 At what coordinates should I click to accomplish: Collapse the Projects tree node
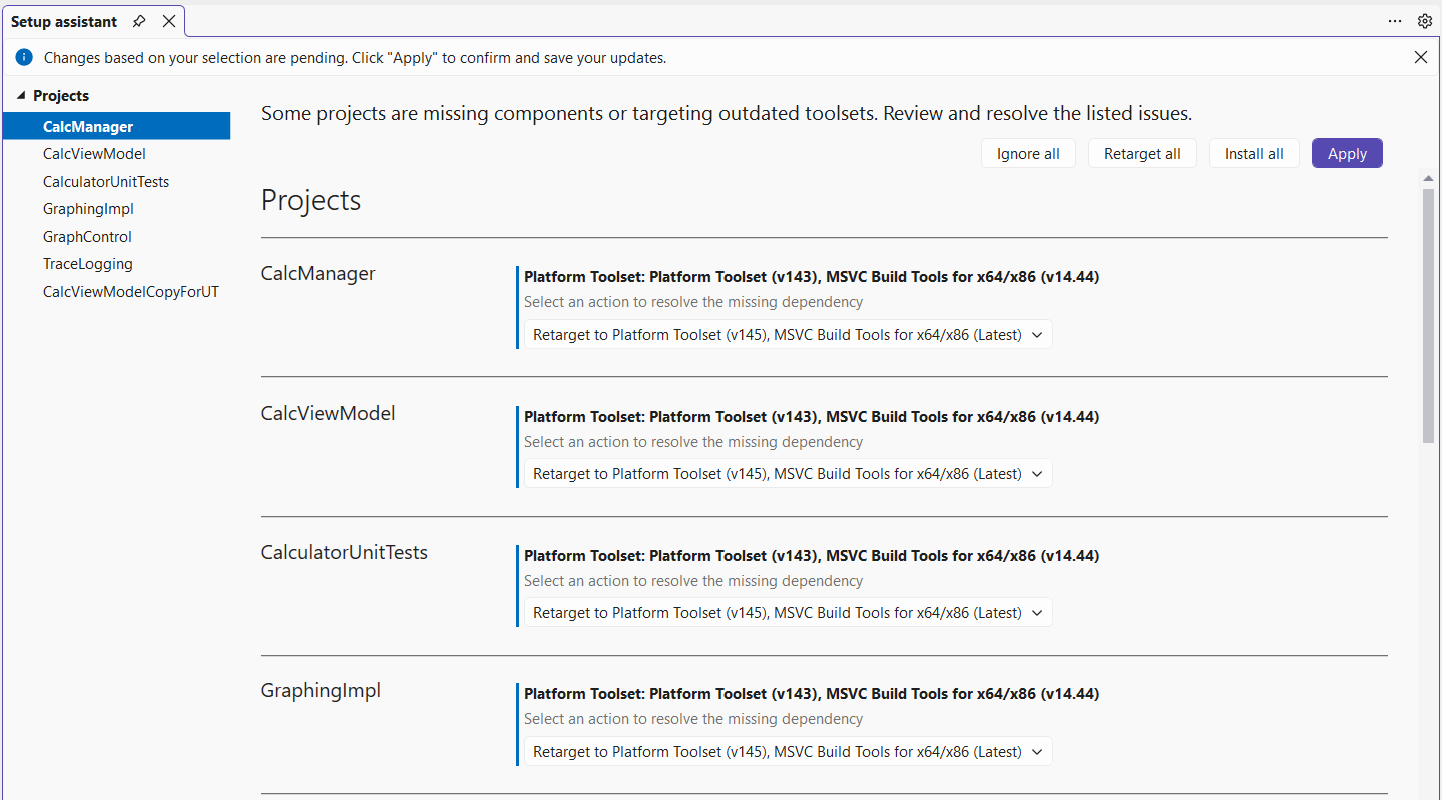point(20,95)
